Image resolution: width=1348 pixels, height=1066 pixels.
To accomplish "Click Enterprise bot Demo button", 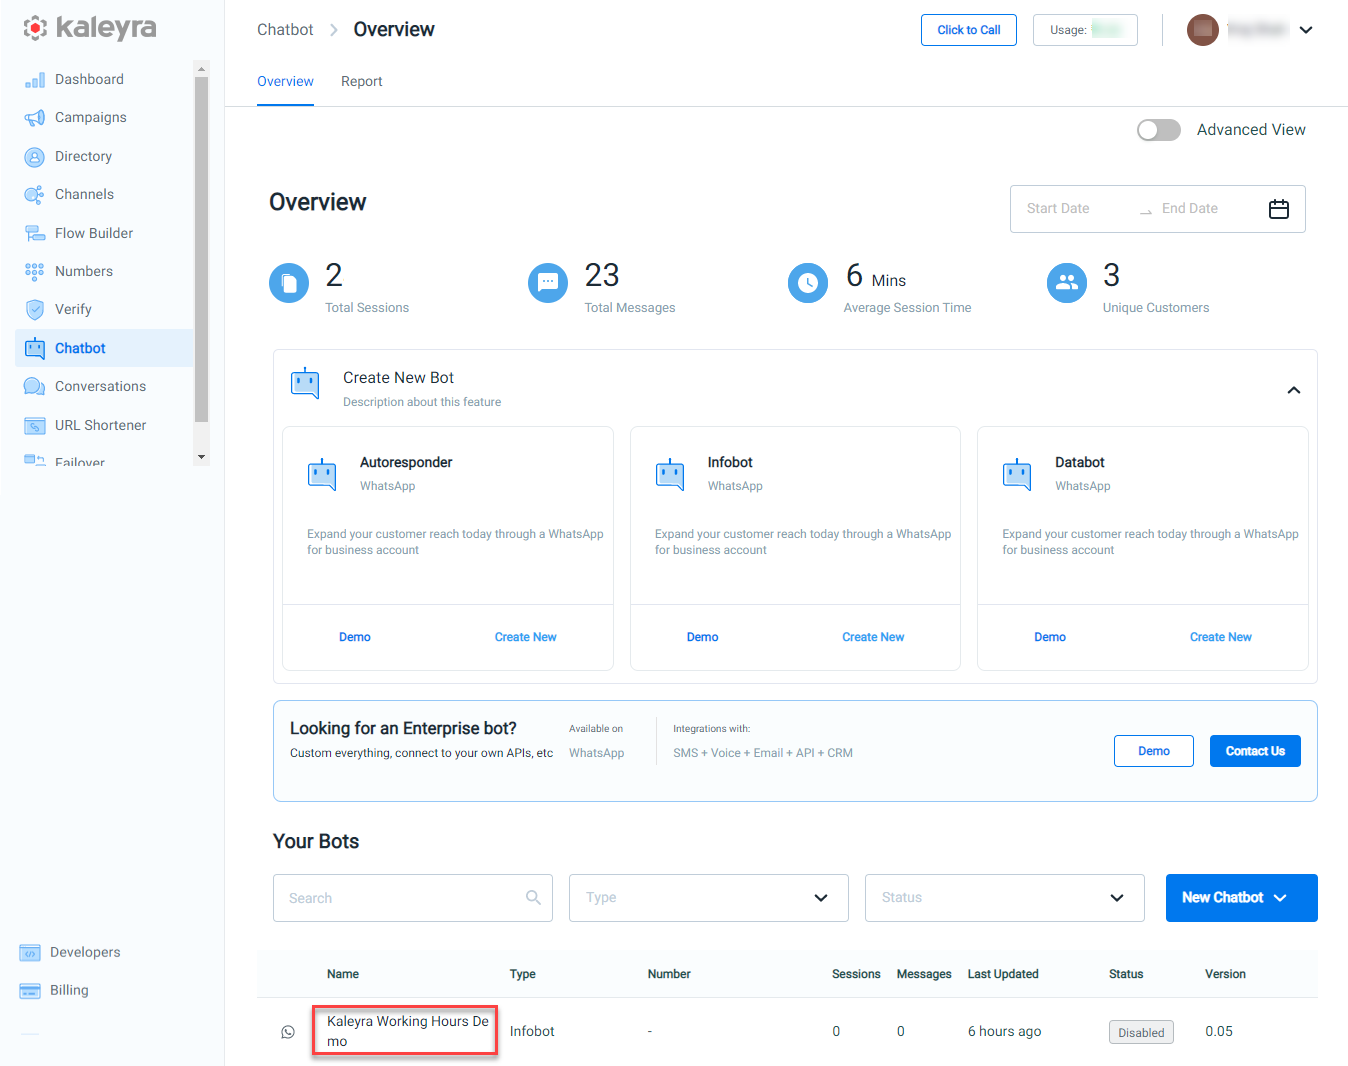I will 1154,751.
